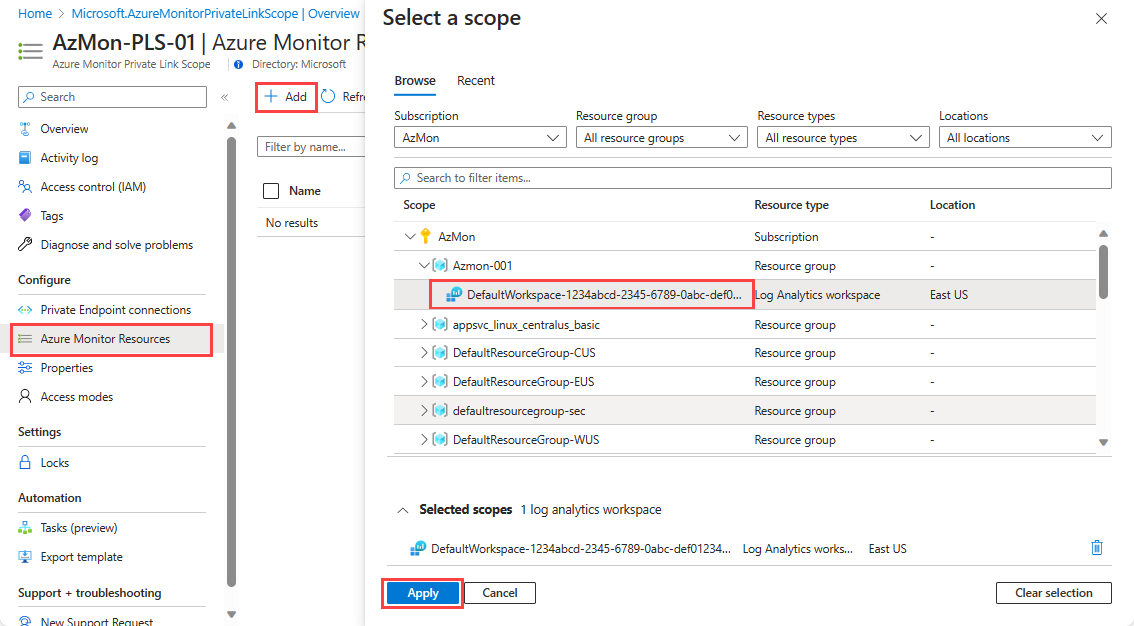This screenshot has width=1134, height=626.
Task: Select the DefaultWorkspace Log Analytics workspace row
Action: pos(745,295)
